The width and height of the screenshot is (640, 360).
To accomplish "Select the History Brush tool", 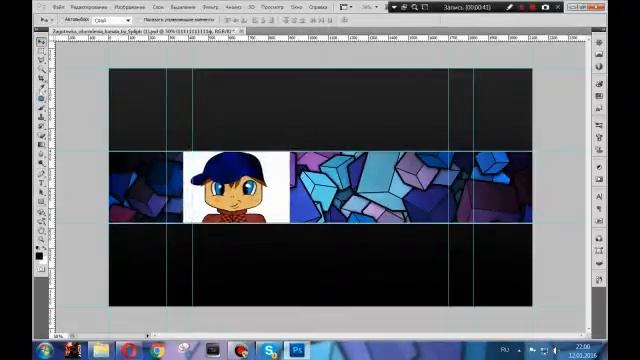I will tap(41, 126).
